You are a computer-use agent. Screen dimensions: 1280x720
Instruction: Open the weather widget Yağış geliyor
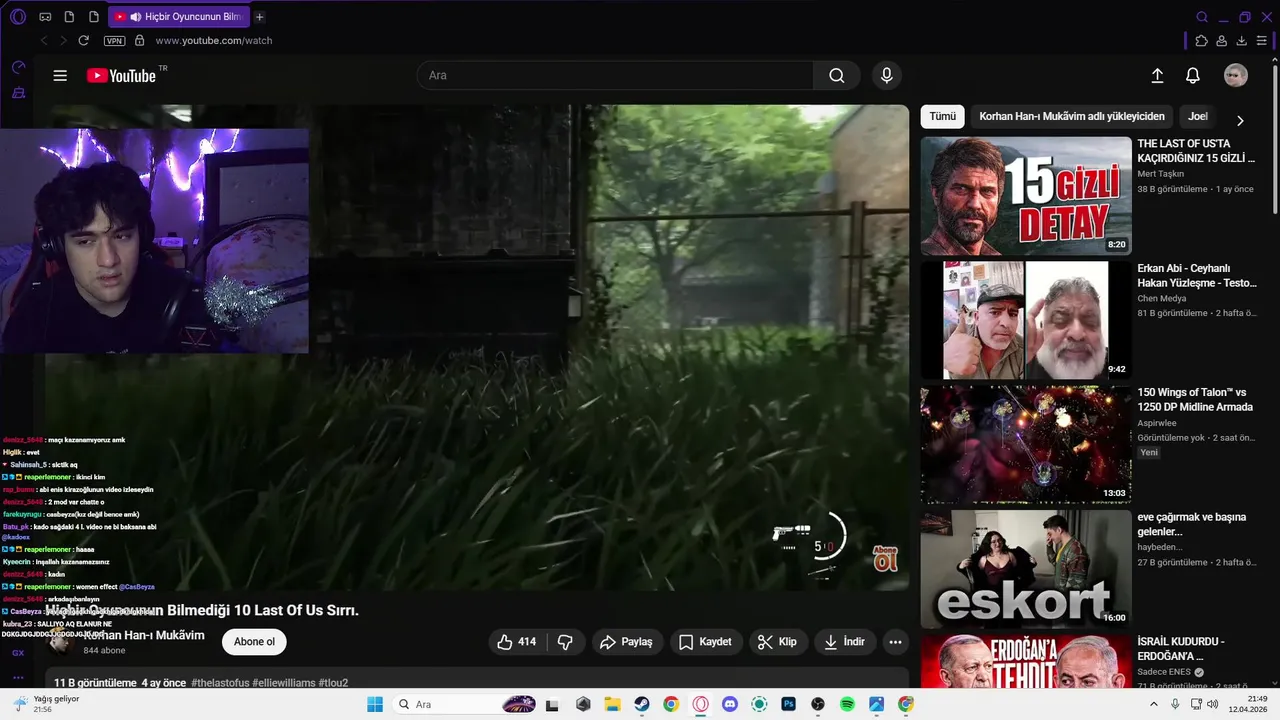[45, 704]
